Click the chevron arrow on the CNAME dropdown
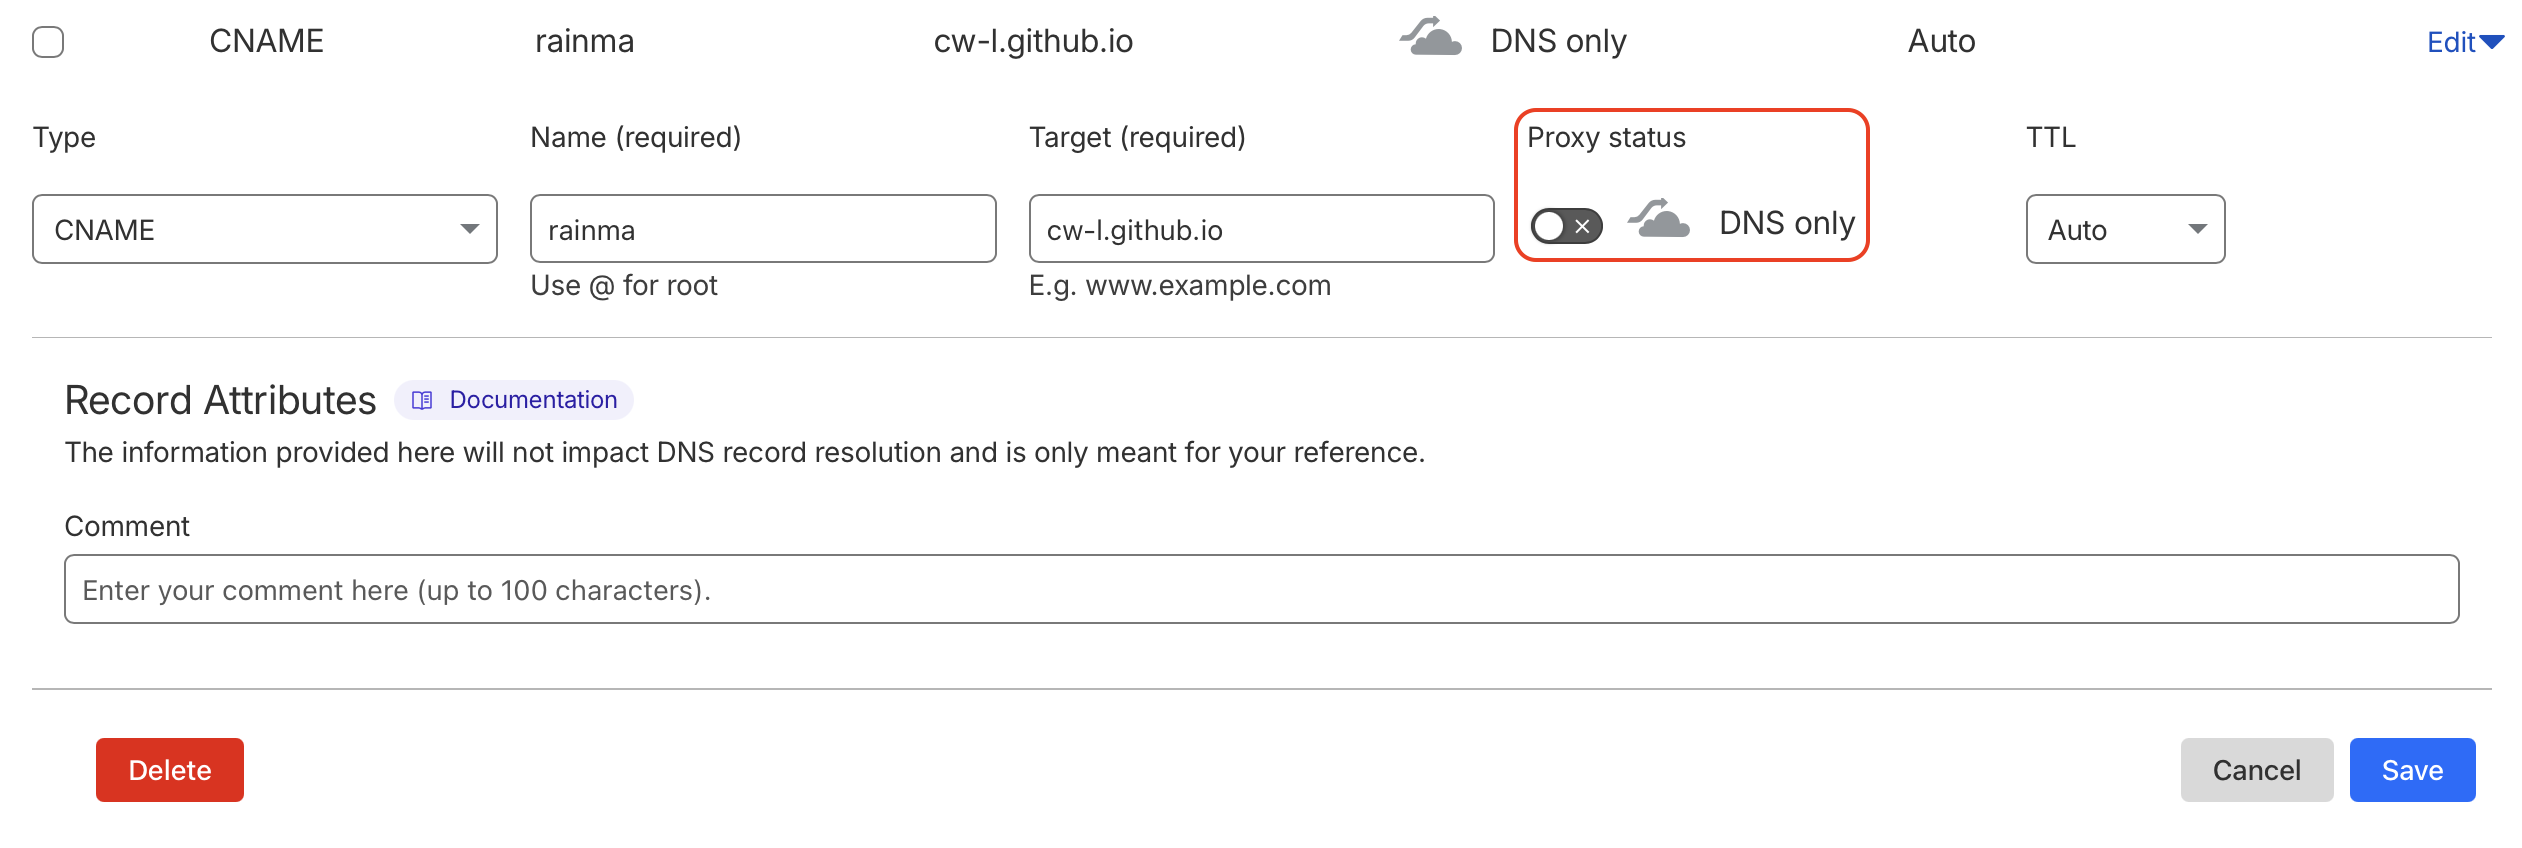 coord(470,229)
